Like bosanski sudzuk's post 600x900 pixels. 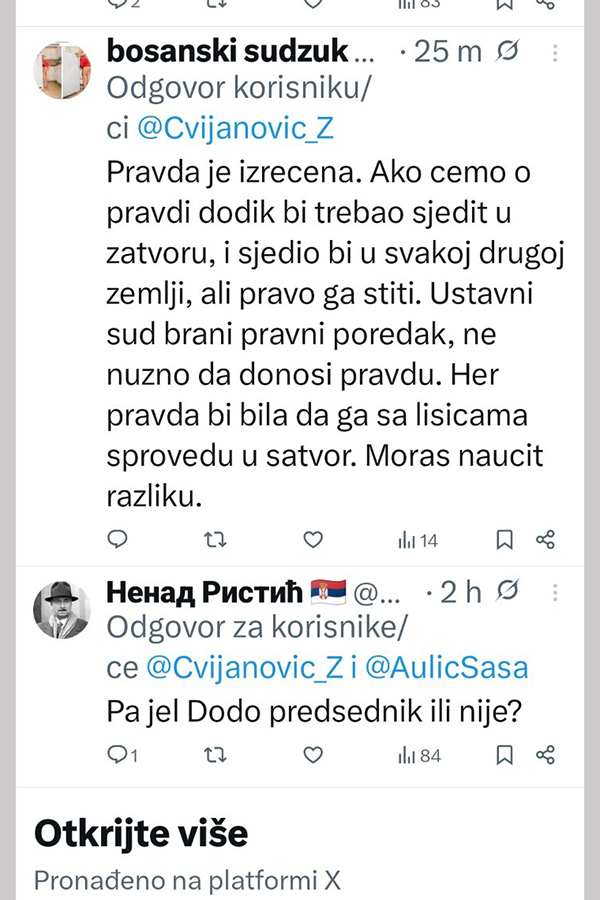[313, 540]
